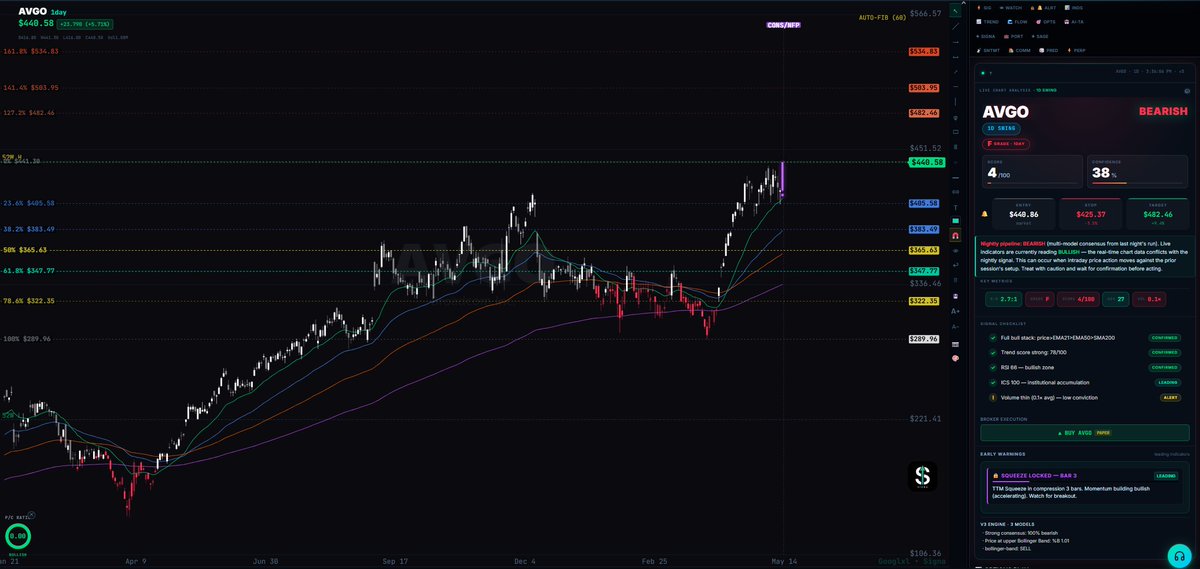Click the 0.1x volume metric chip
The image size is (1200, 569).
[x=1149, y=300]
